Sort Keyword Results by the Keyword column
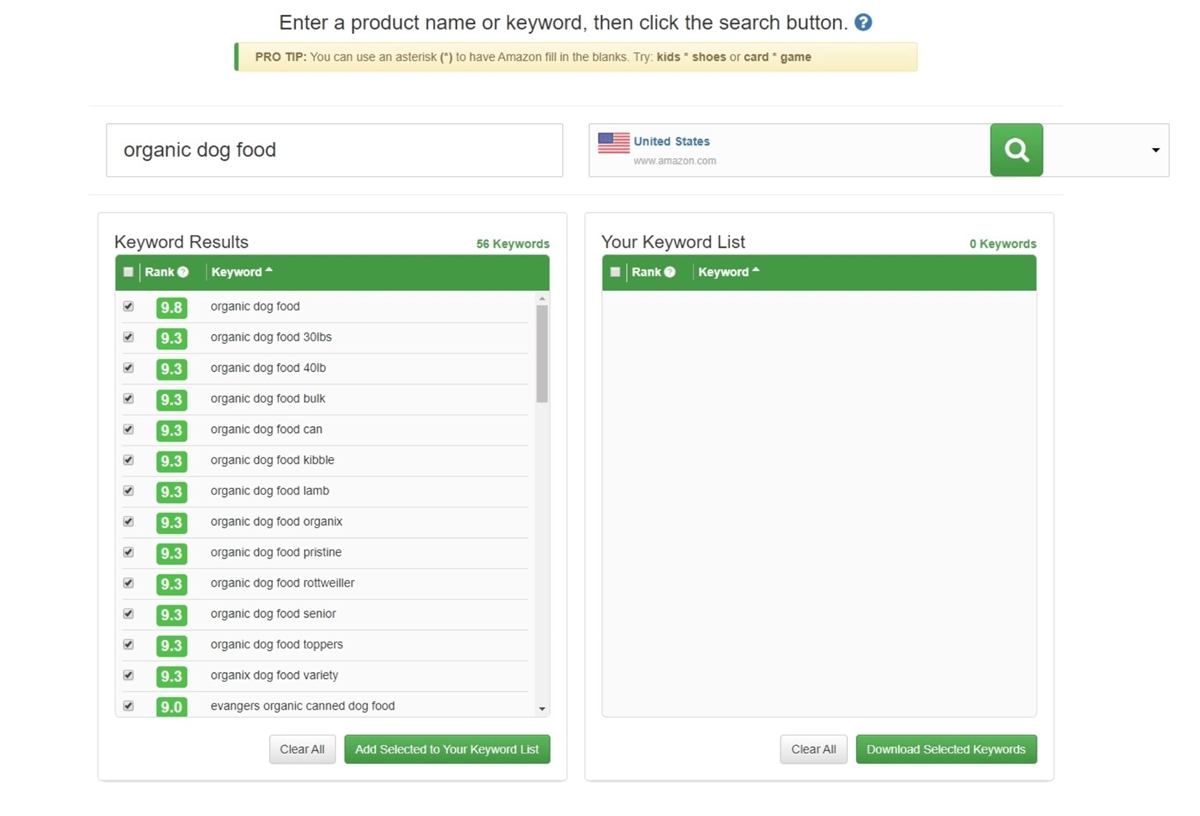1200x816 pixels. (242, 272)
